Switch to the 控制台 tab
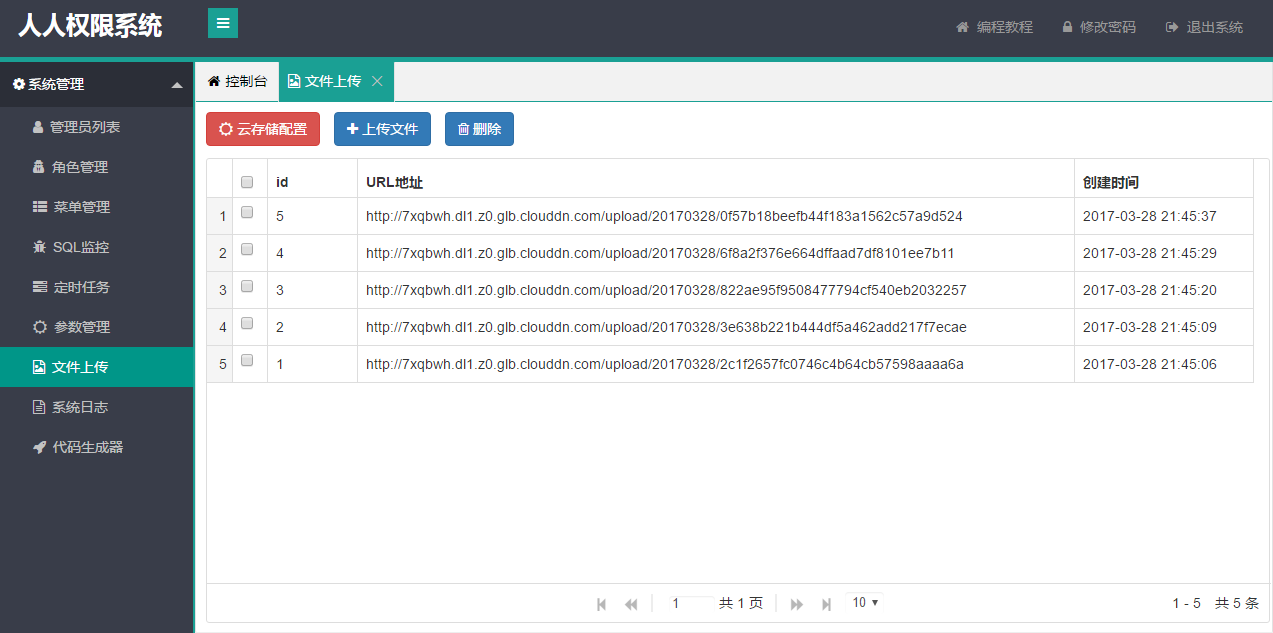 click(x=237, y=81)
